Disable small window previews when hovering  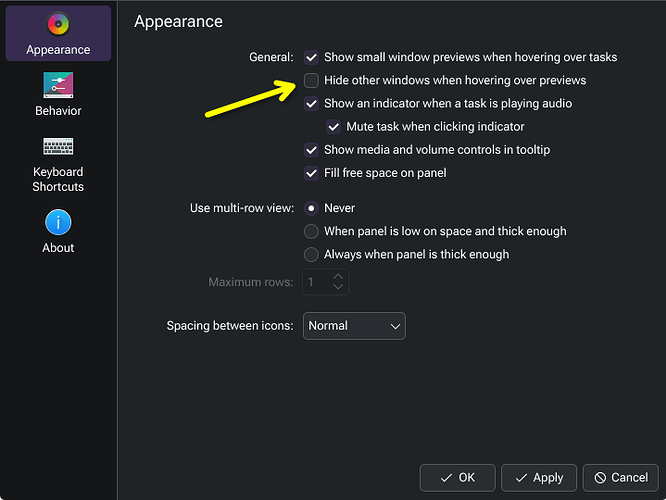tap(311, 57)
